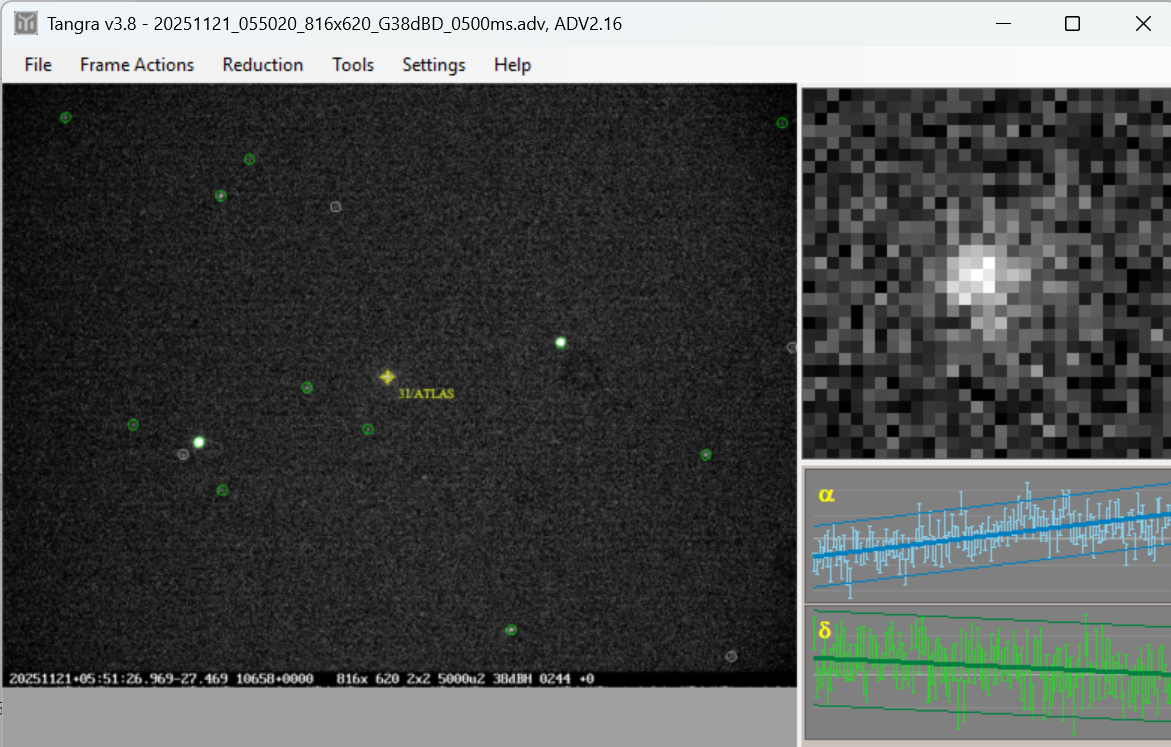Click the green-circled star in top-left corner
Screen dimensions: 1171x747
[66, 117]
